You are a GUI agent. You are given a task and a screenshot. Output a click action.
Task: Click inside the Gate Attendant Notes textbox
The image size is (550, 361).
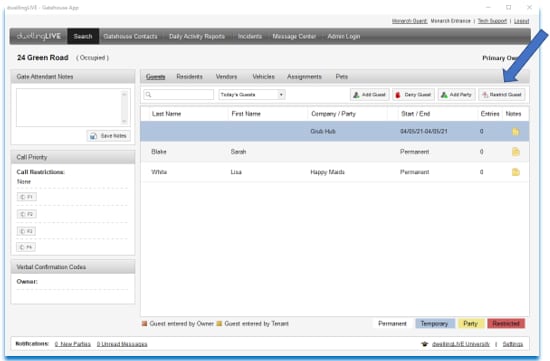[x=69, y=107]
